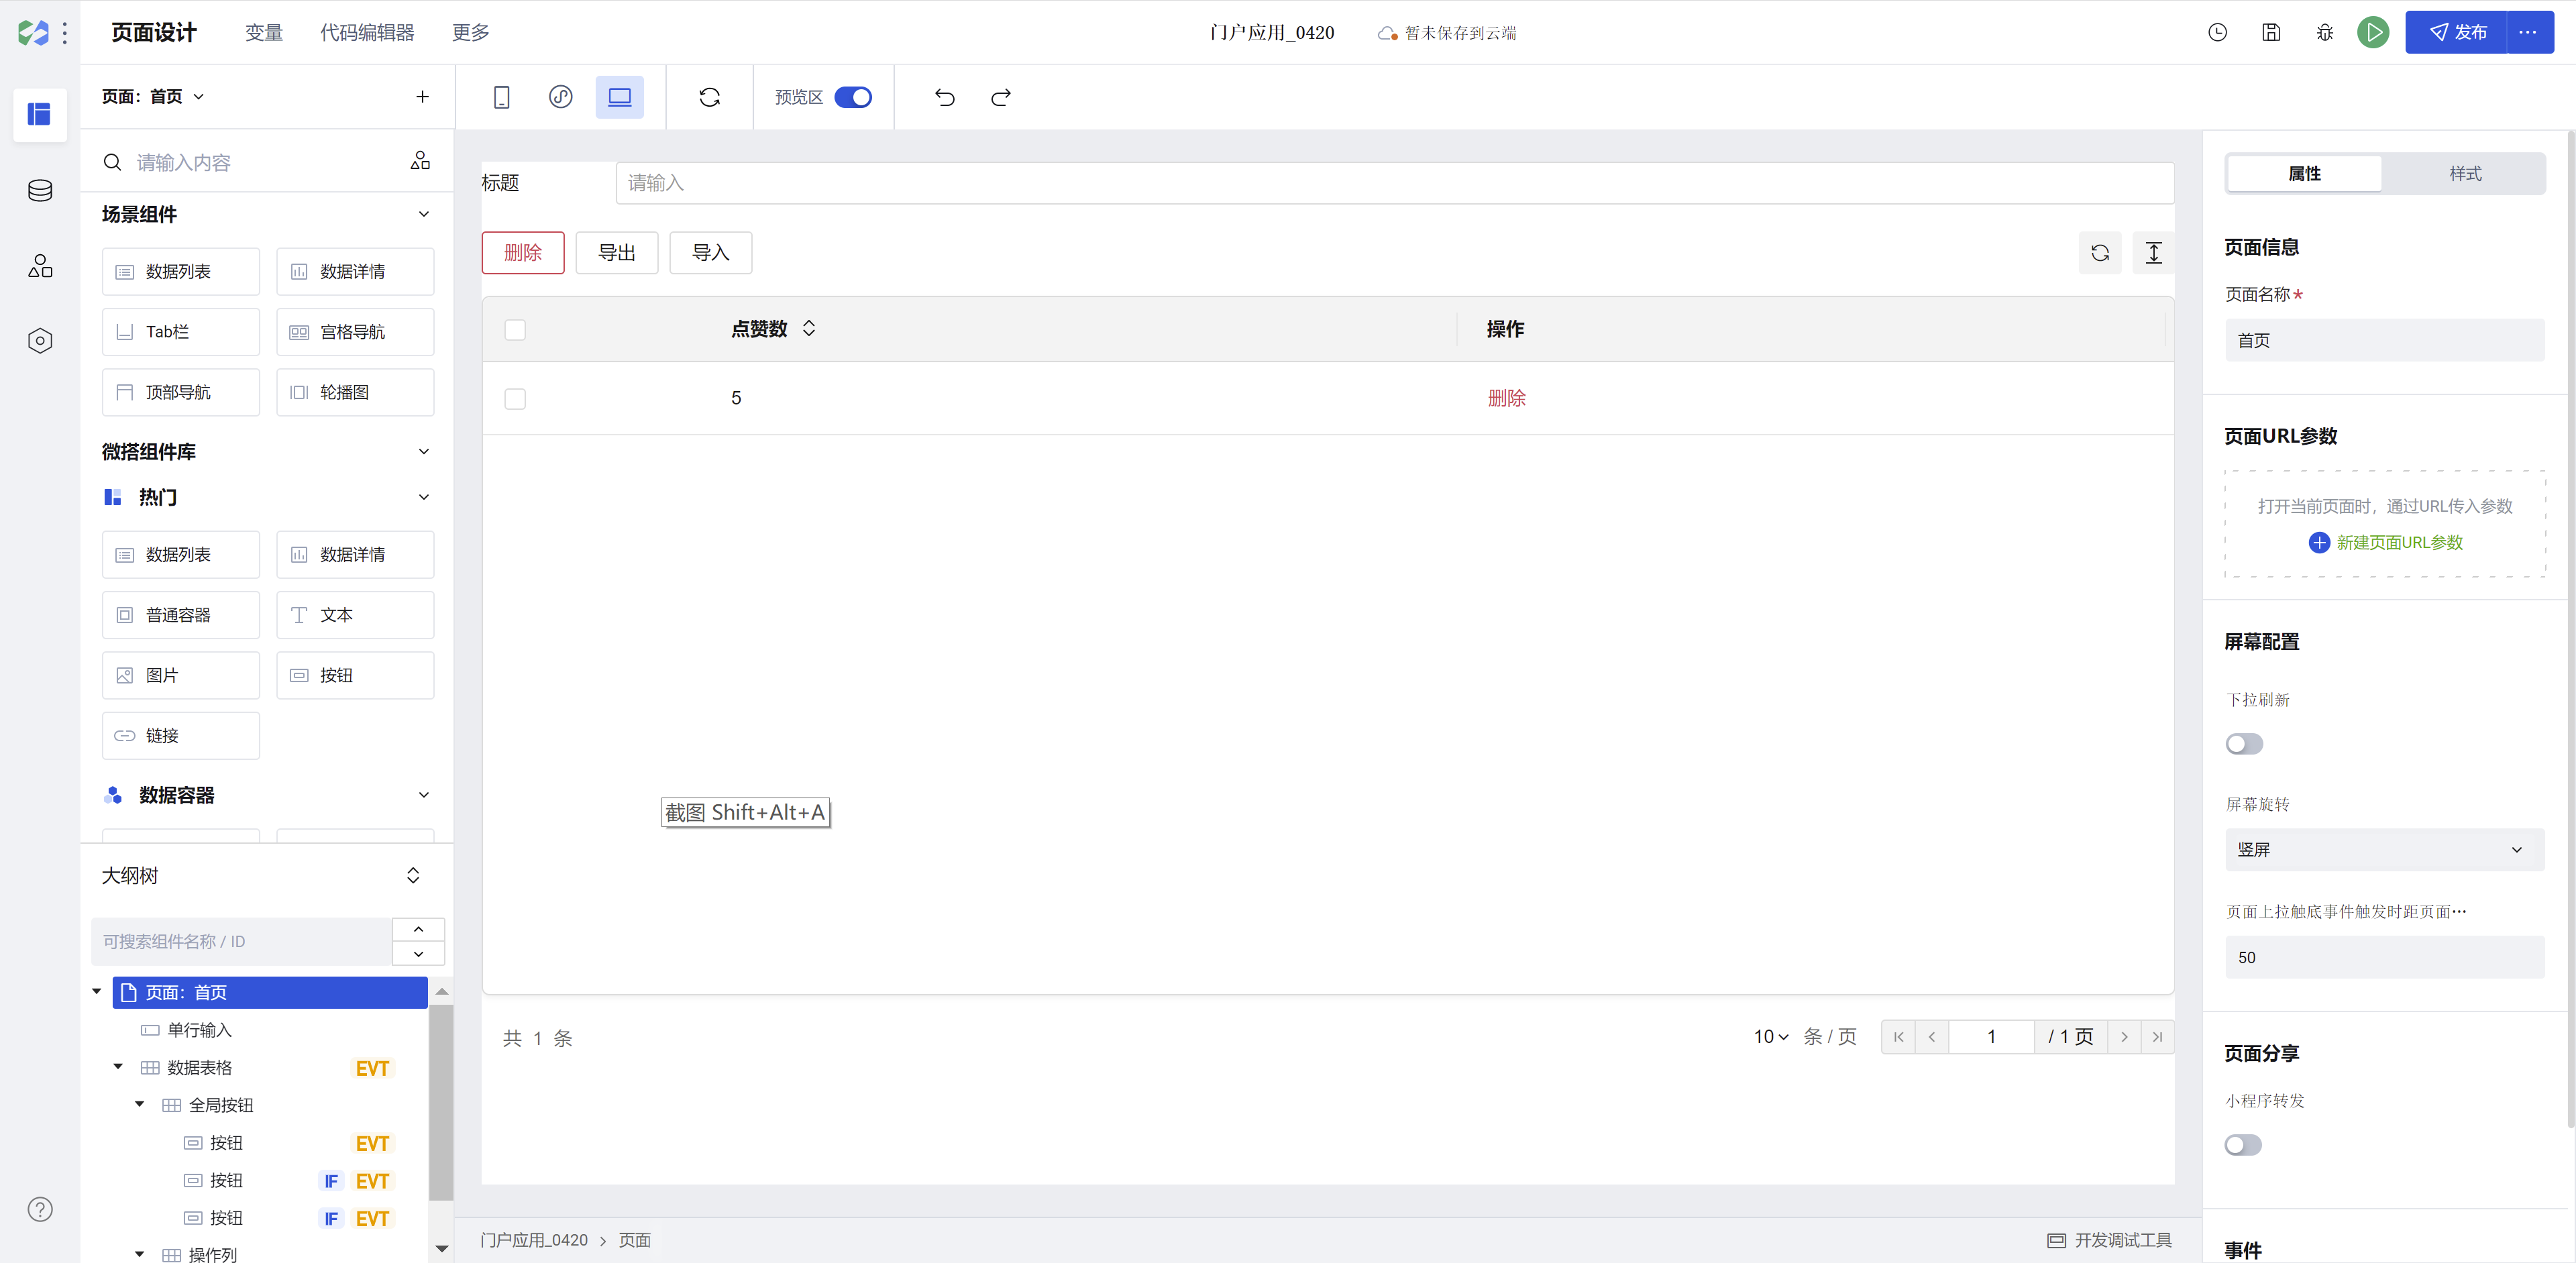This screenshot has height=1263, width=2576.
Task: Collapse the 微搭组件库 section
Action: (x=424, y=451)
